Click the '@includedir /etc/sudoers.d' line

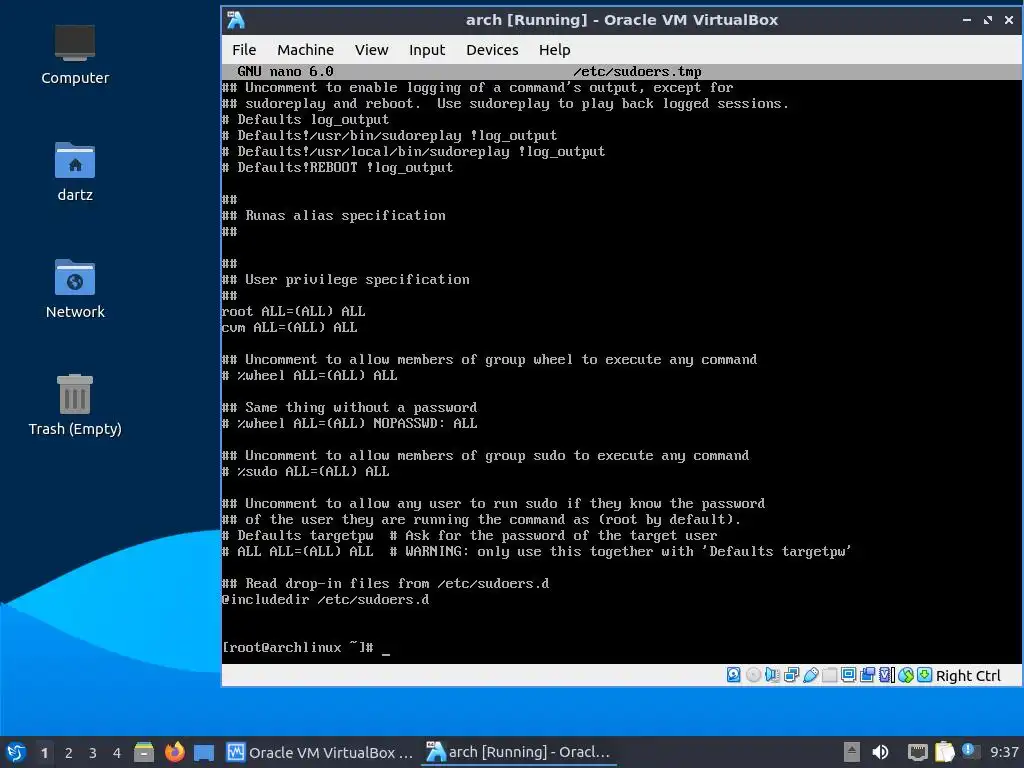click(326, 600)
